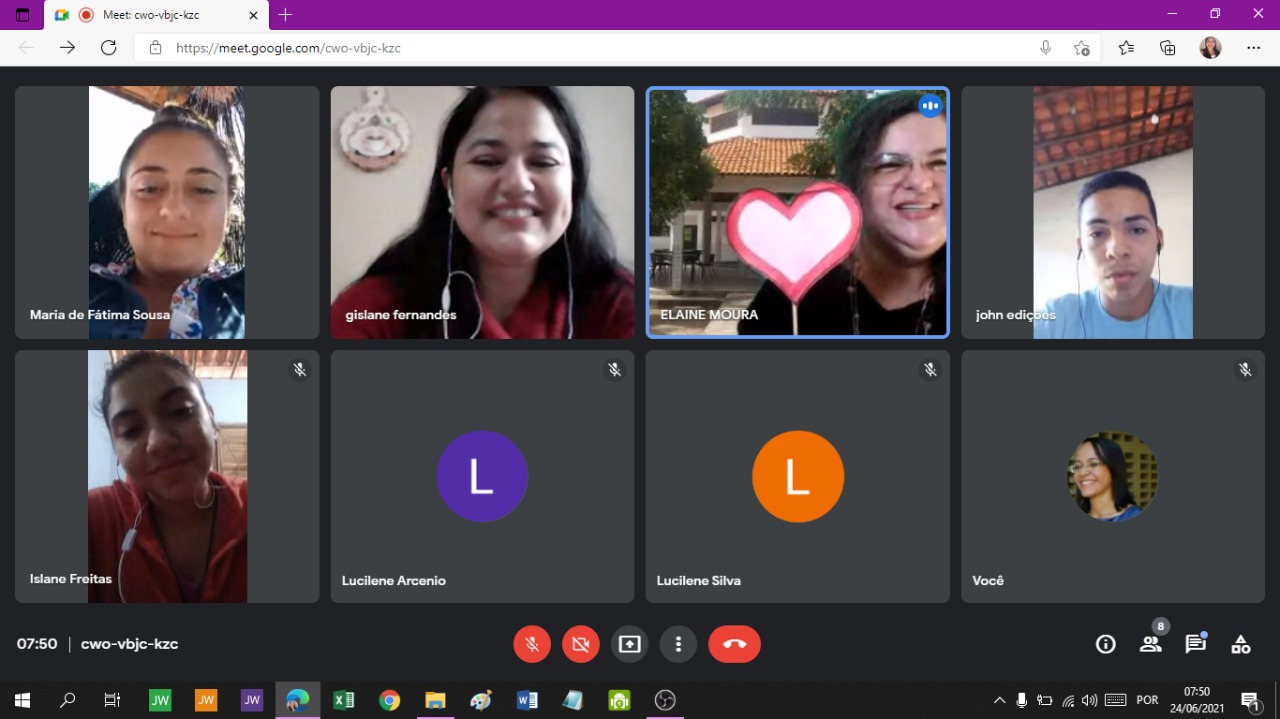Add this page to favorites

1081,48
